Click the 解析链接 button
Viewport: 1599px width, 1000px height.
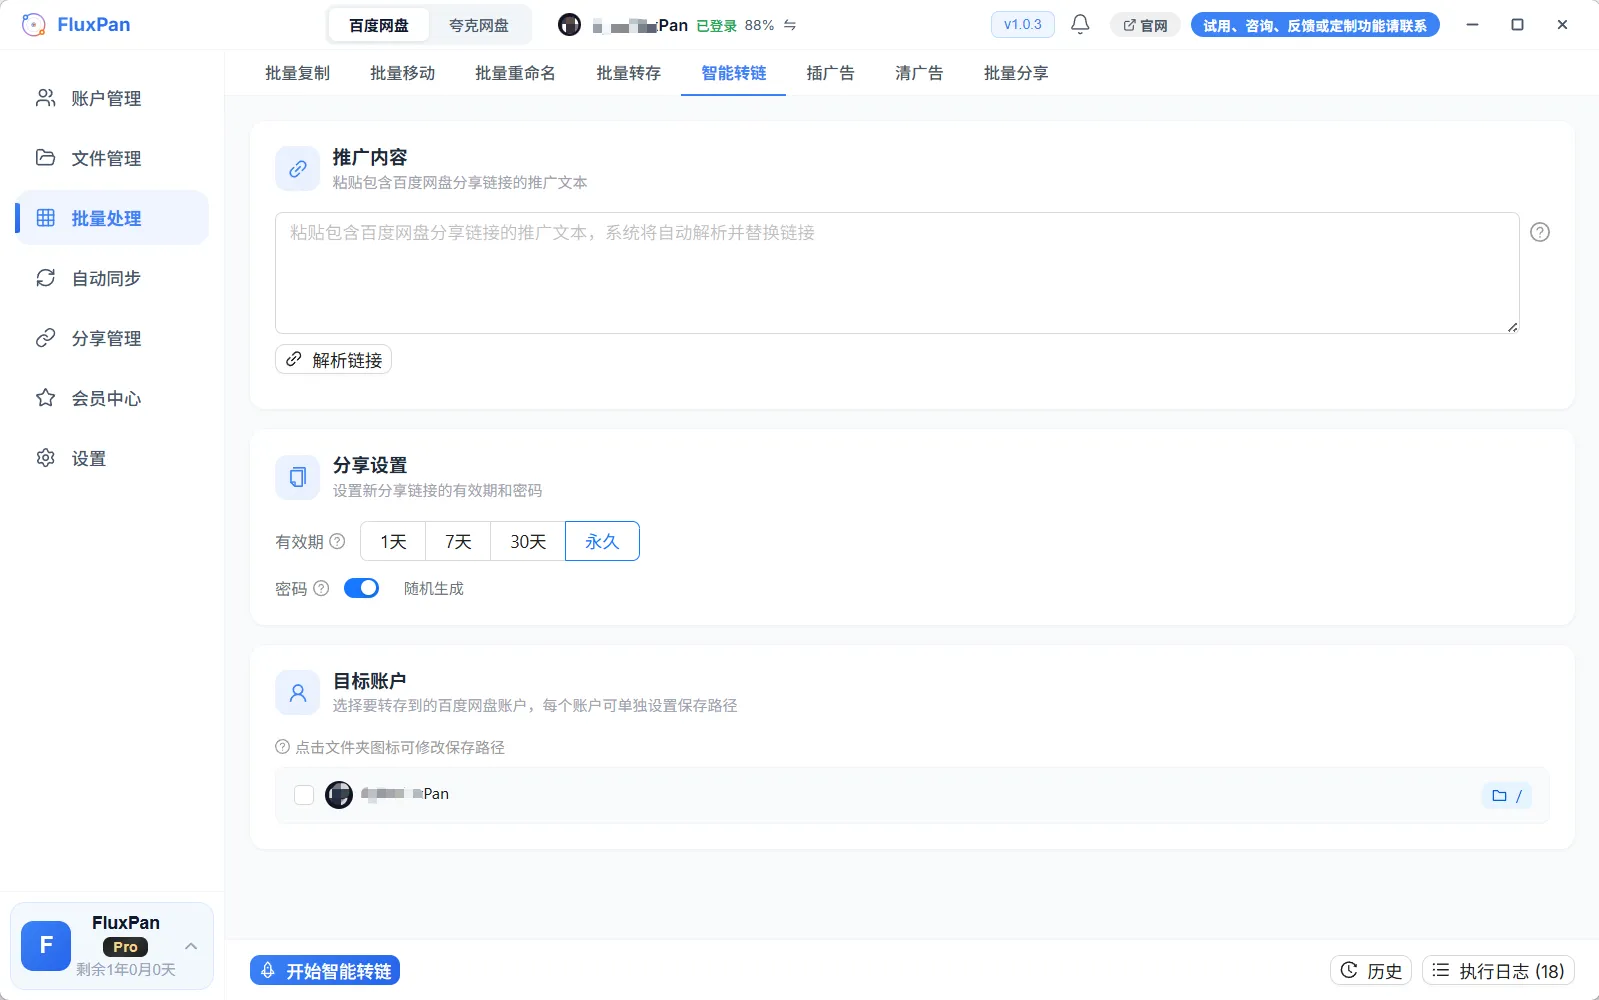tap(333, 360)
